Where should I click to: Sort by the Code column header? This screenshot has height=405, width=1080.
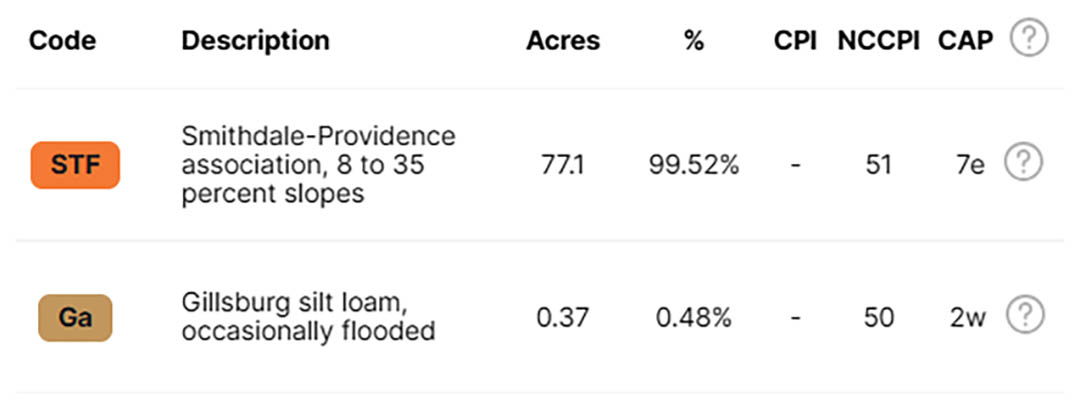(x=62, y=41)
